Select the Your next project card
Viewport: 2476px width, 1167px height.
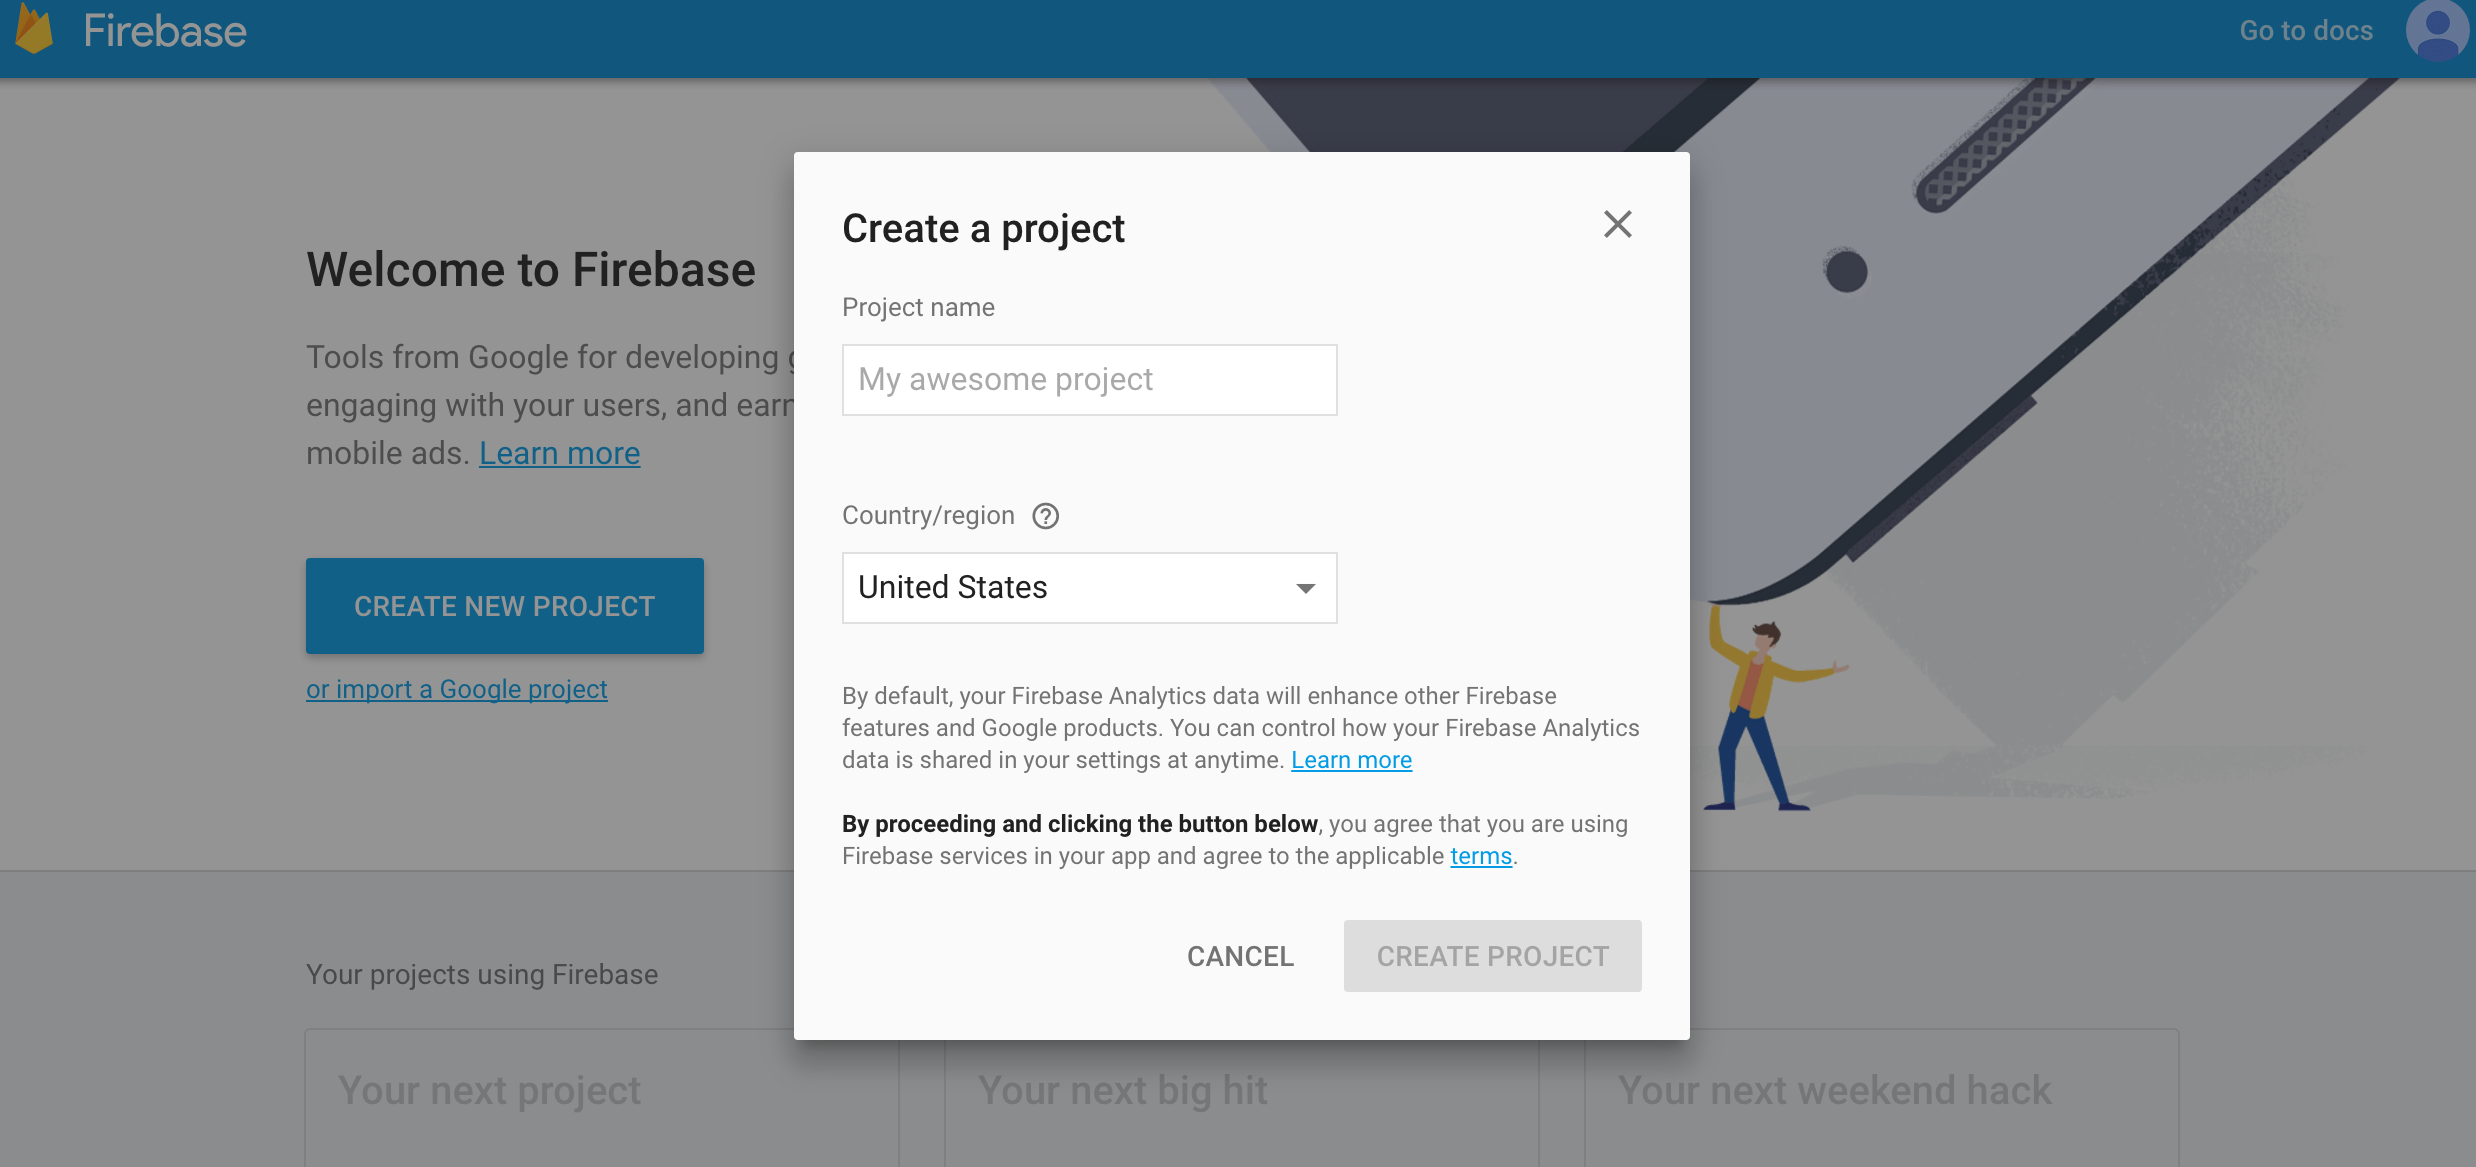(x=600, y=1097)
